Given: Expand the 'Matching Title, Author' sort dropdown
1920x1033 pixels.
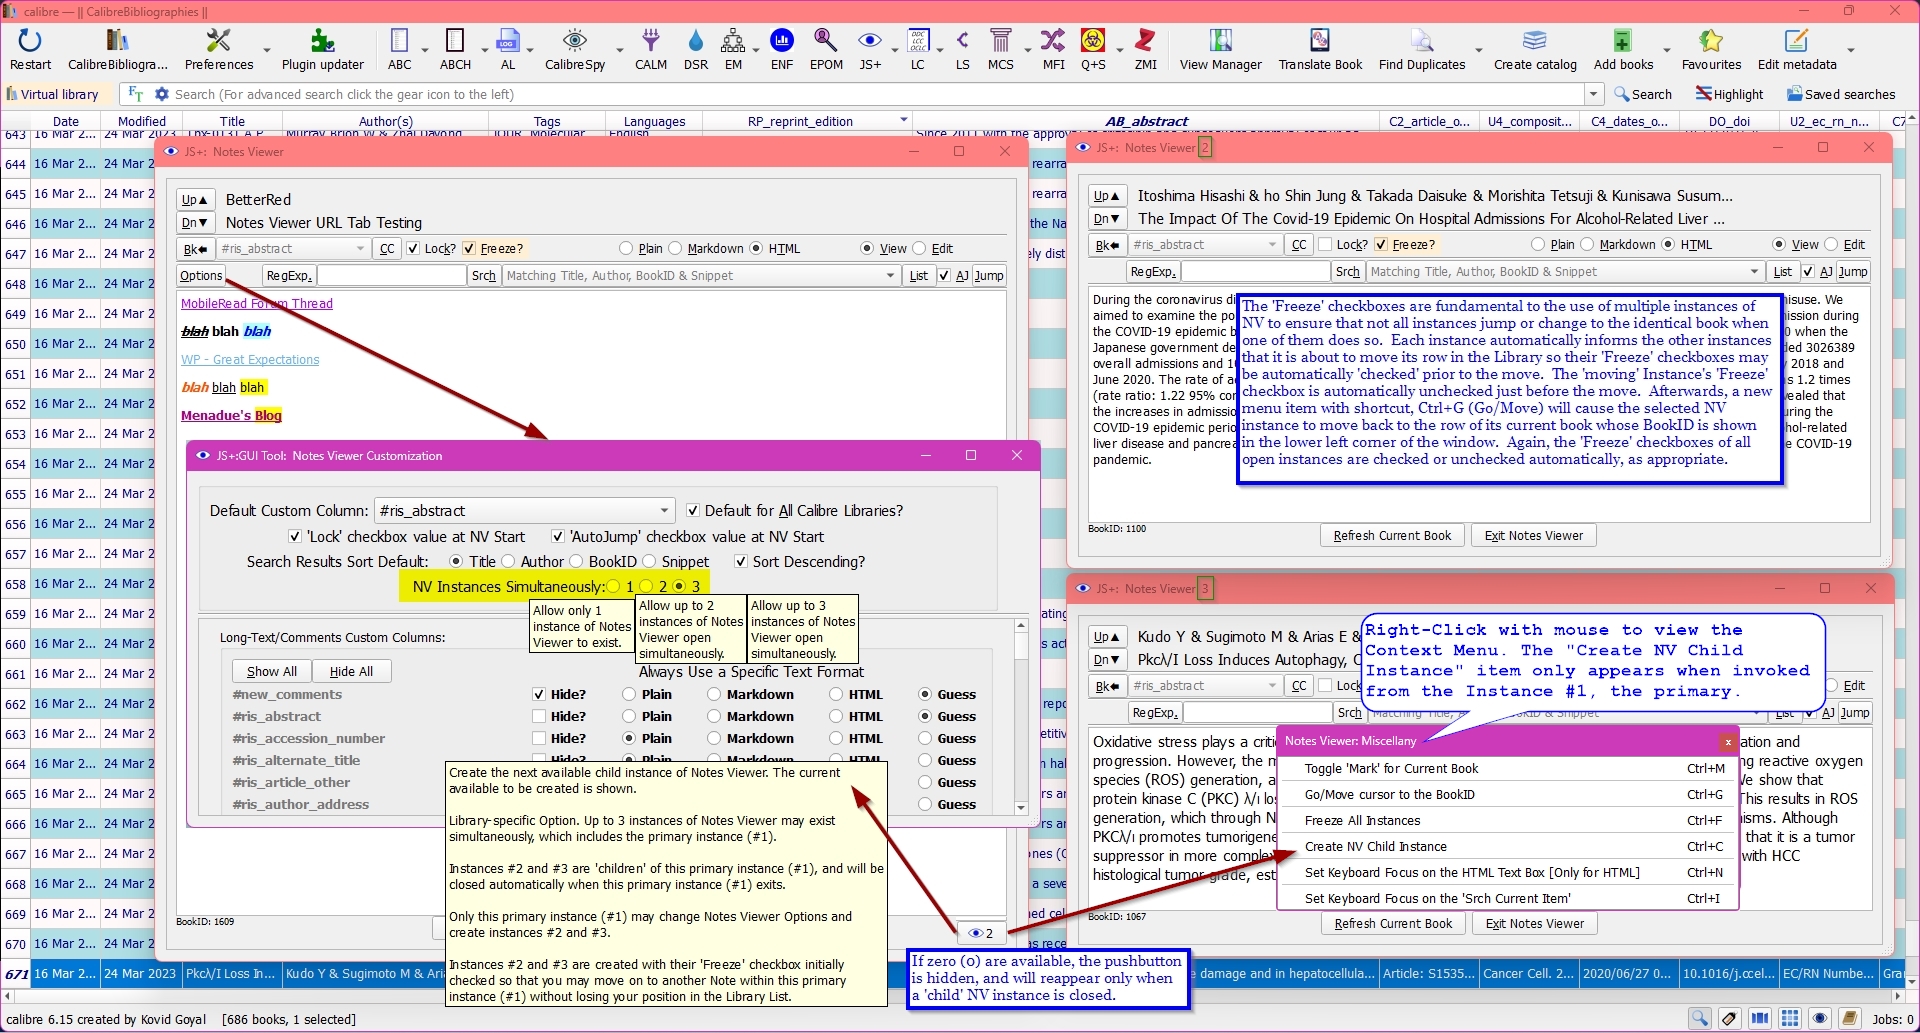Looking at the screenshot, I should tap(890, 276).
